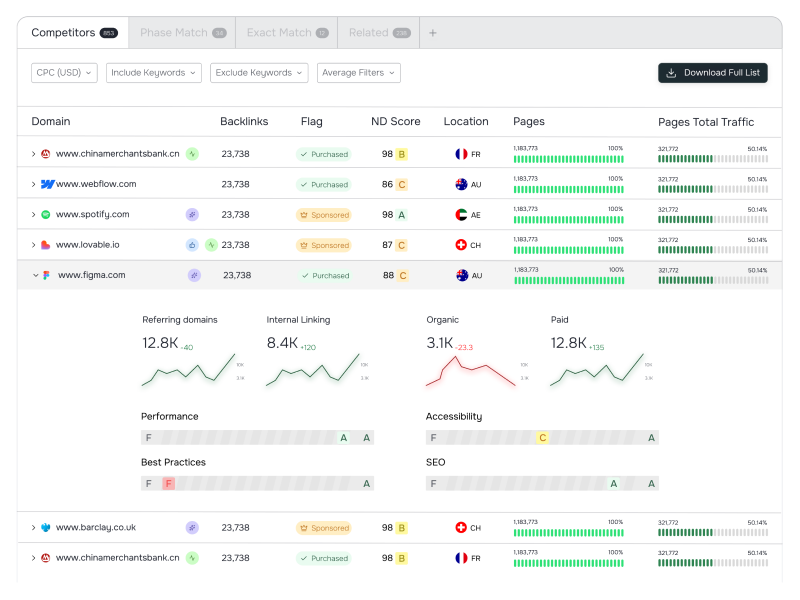
Task: Switch to the Competitors tab
Action: pyautogui.click(x=74, y=33)
